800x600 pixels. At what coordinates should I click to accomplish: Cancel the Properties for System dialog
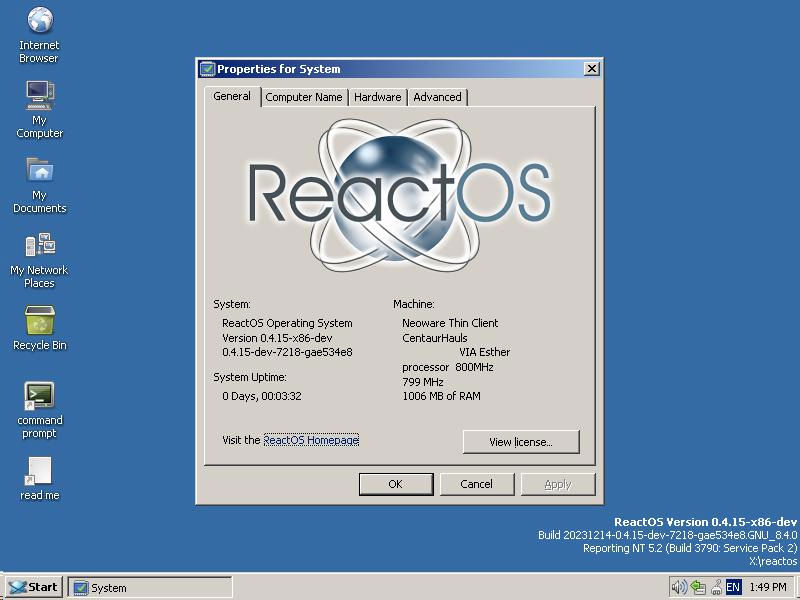pyautogui.click(x=477, y=484)
